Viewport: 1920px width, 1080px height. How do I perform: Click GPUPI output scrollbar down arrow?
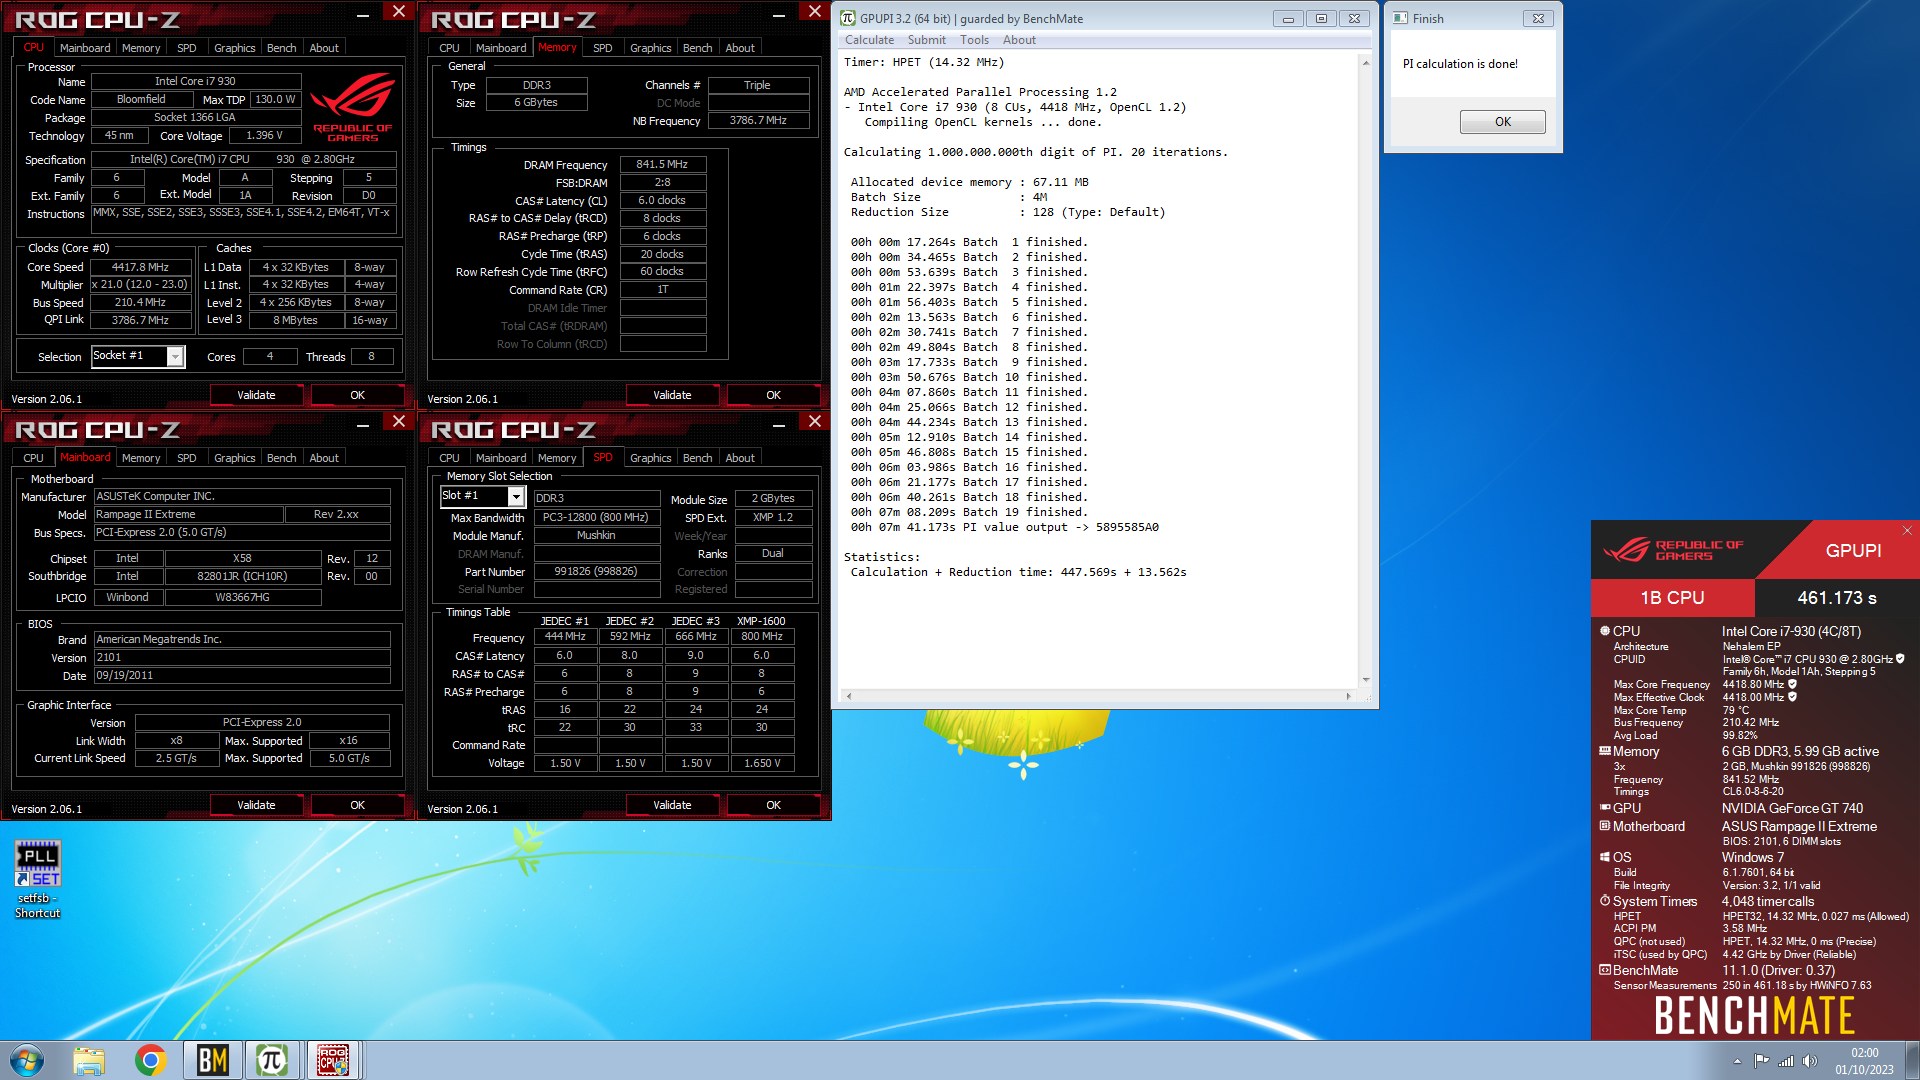pos(1366,680)
